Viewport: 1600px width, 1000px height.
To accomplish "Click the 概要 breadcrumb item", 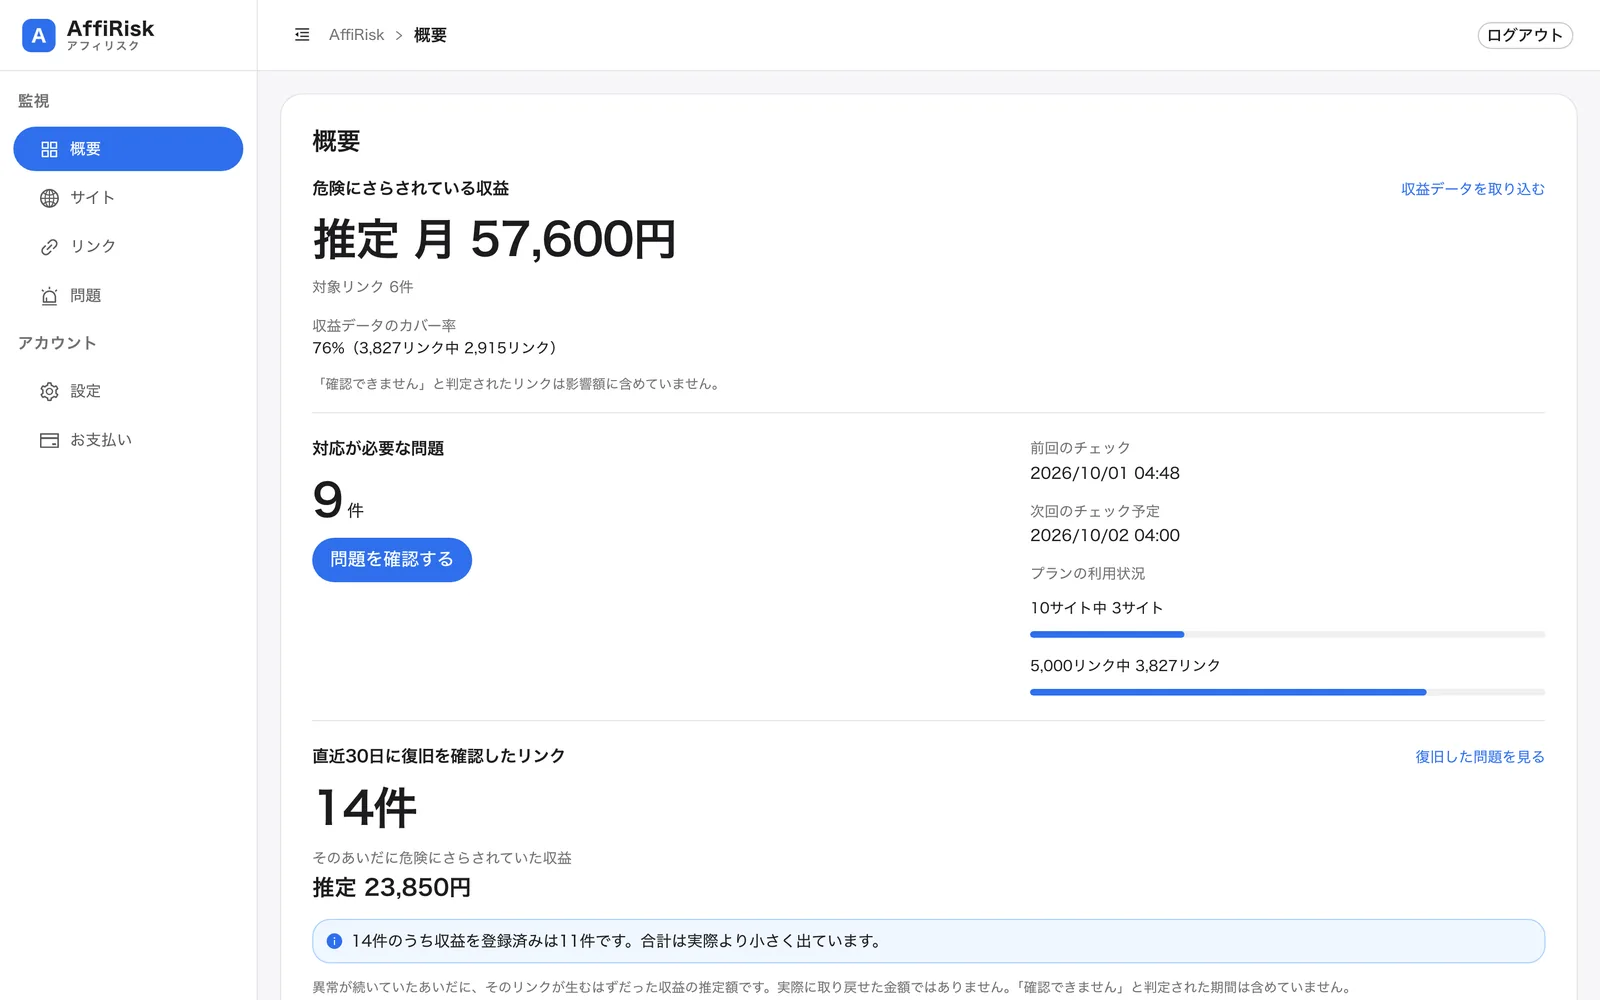I will [x=430, y=35].
